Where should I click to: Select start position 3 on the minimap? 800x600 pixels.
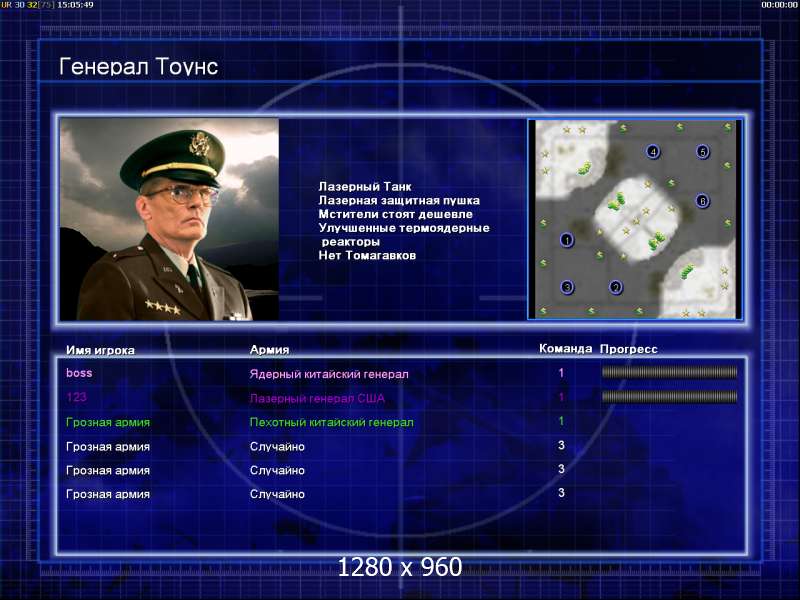[567, 287]
